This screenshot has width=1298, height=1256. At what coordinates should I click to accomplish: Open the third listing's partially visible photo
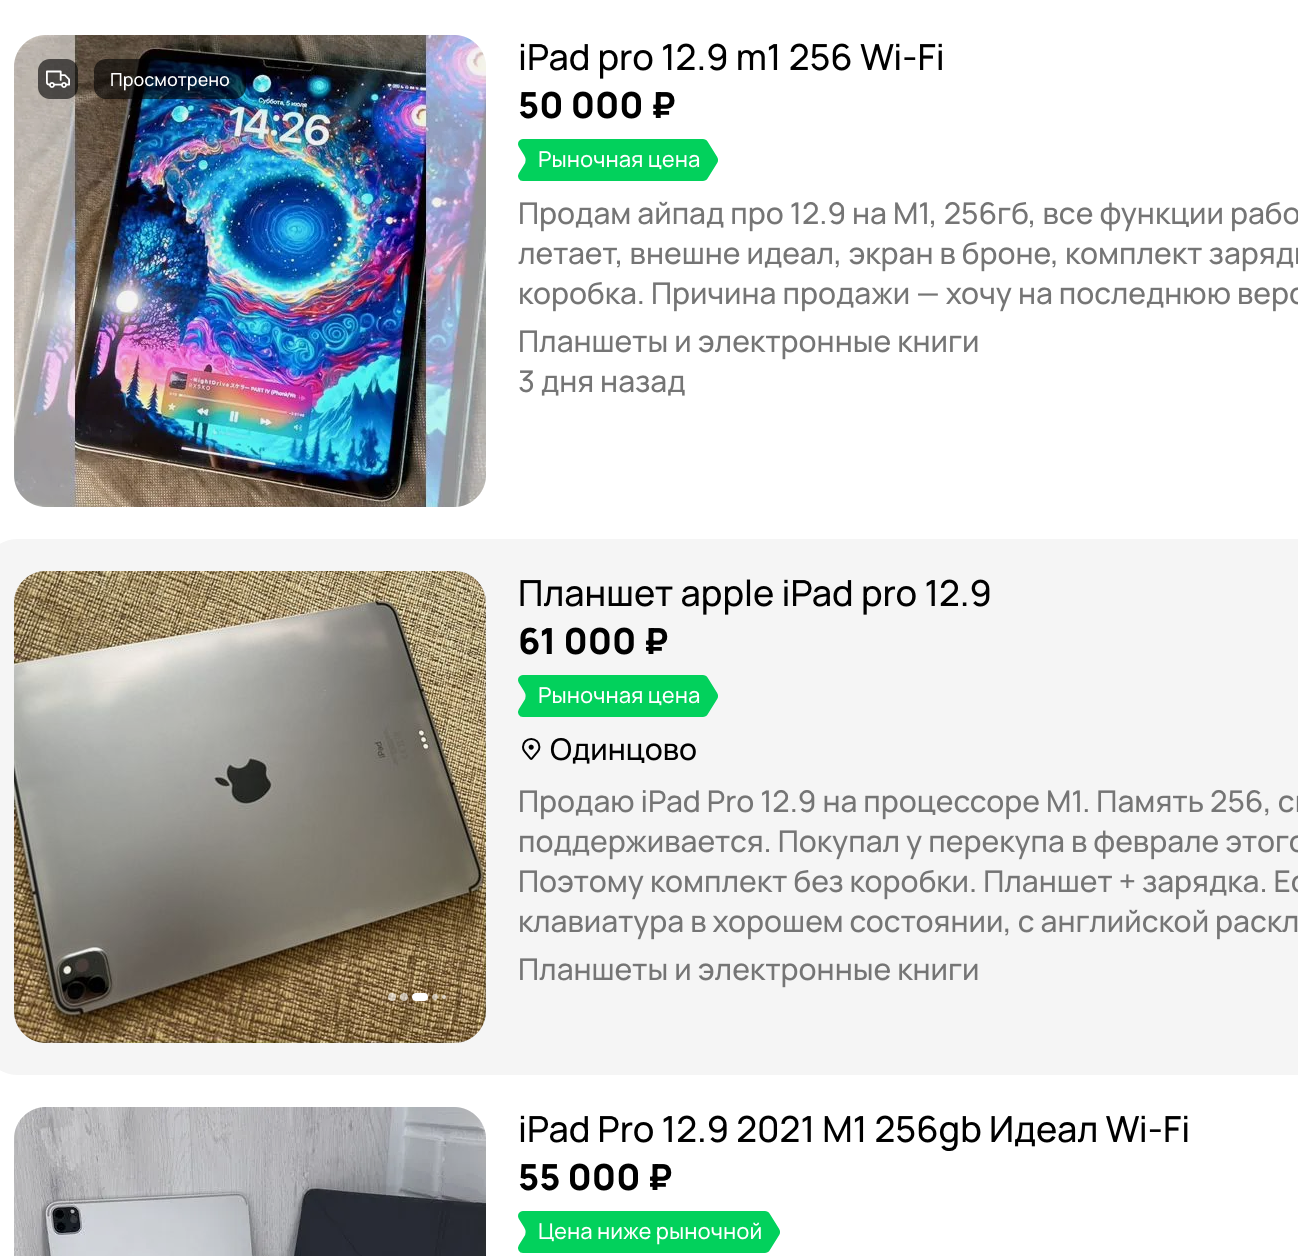(x=250, y=1181)
